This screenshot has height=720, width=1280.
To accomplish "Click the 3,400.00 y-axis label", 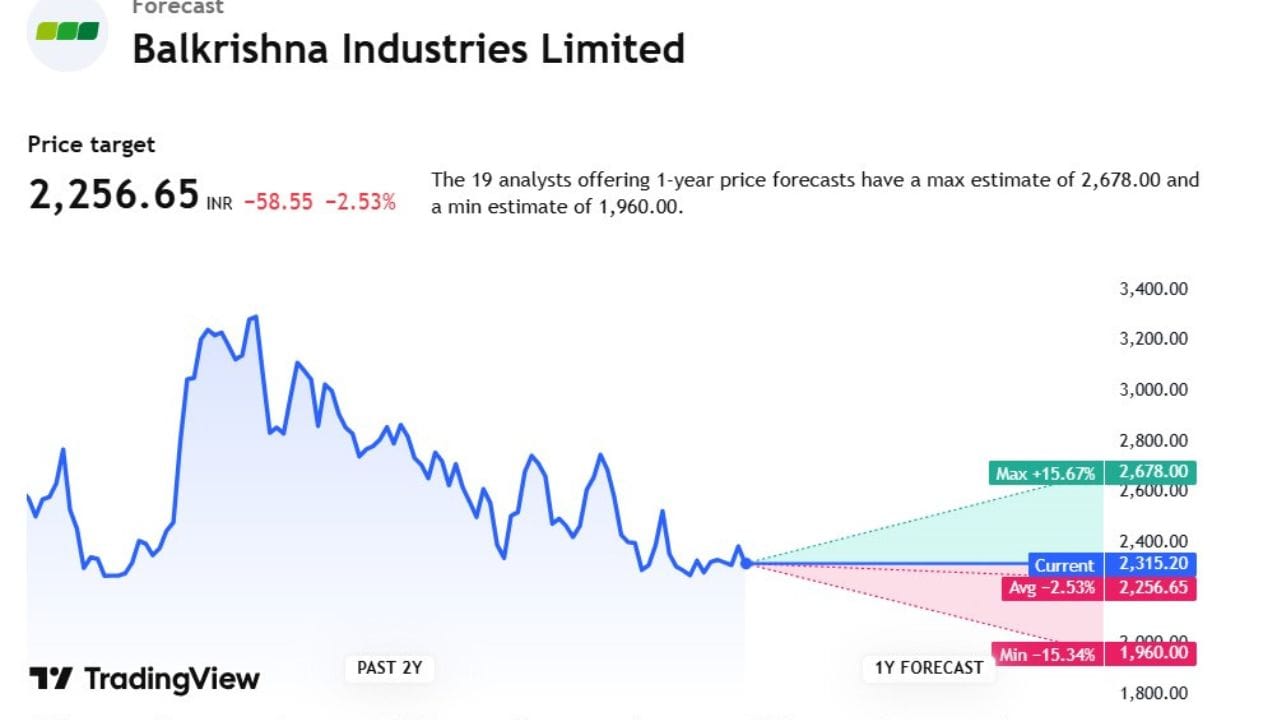I will pos(1153,289).
